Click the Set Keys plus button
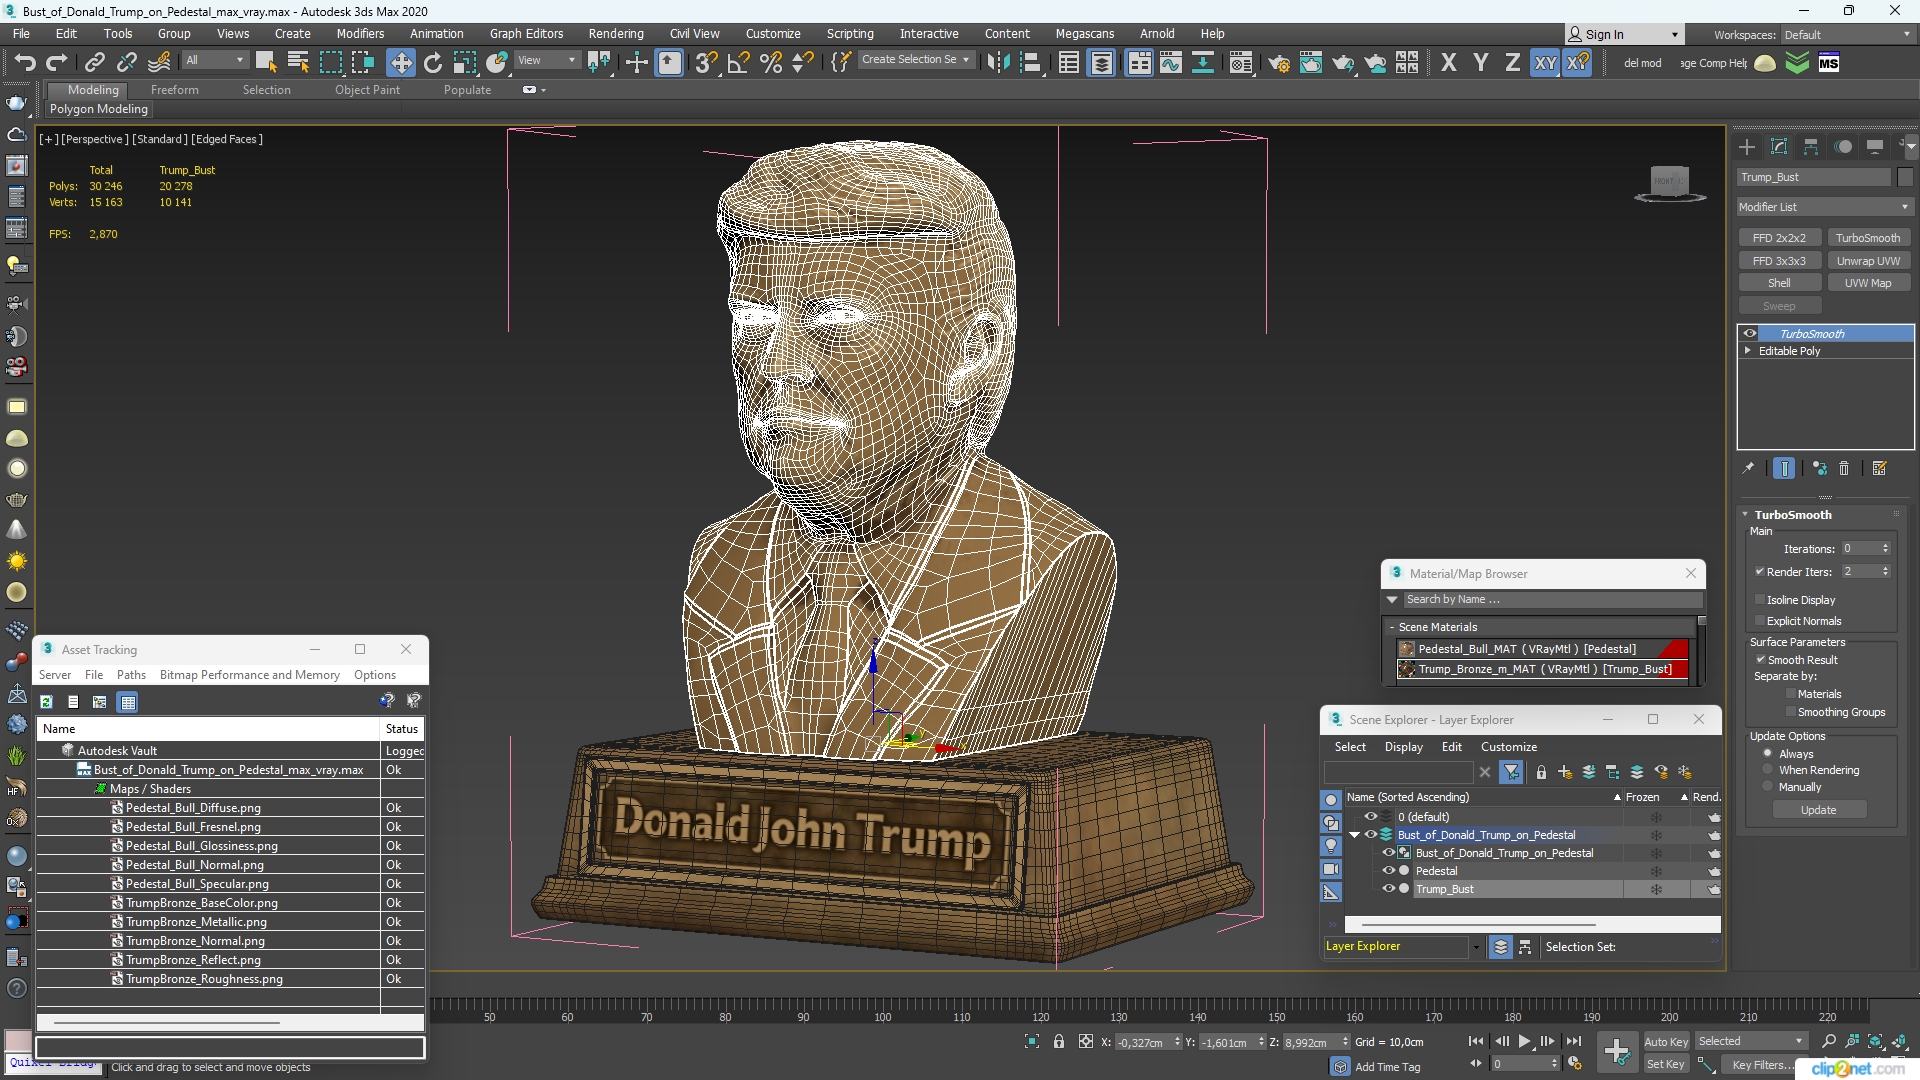This screenshot has width=1920, height=1080. point(1617,1052)
